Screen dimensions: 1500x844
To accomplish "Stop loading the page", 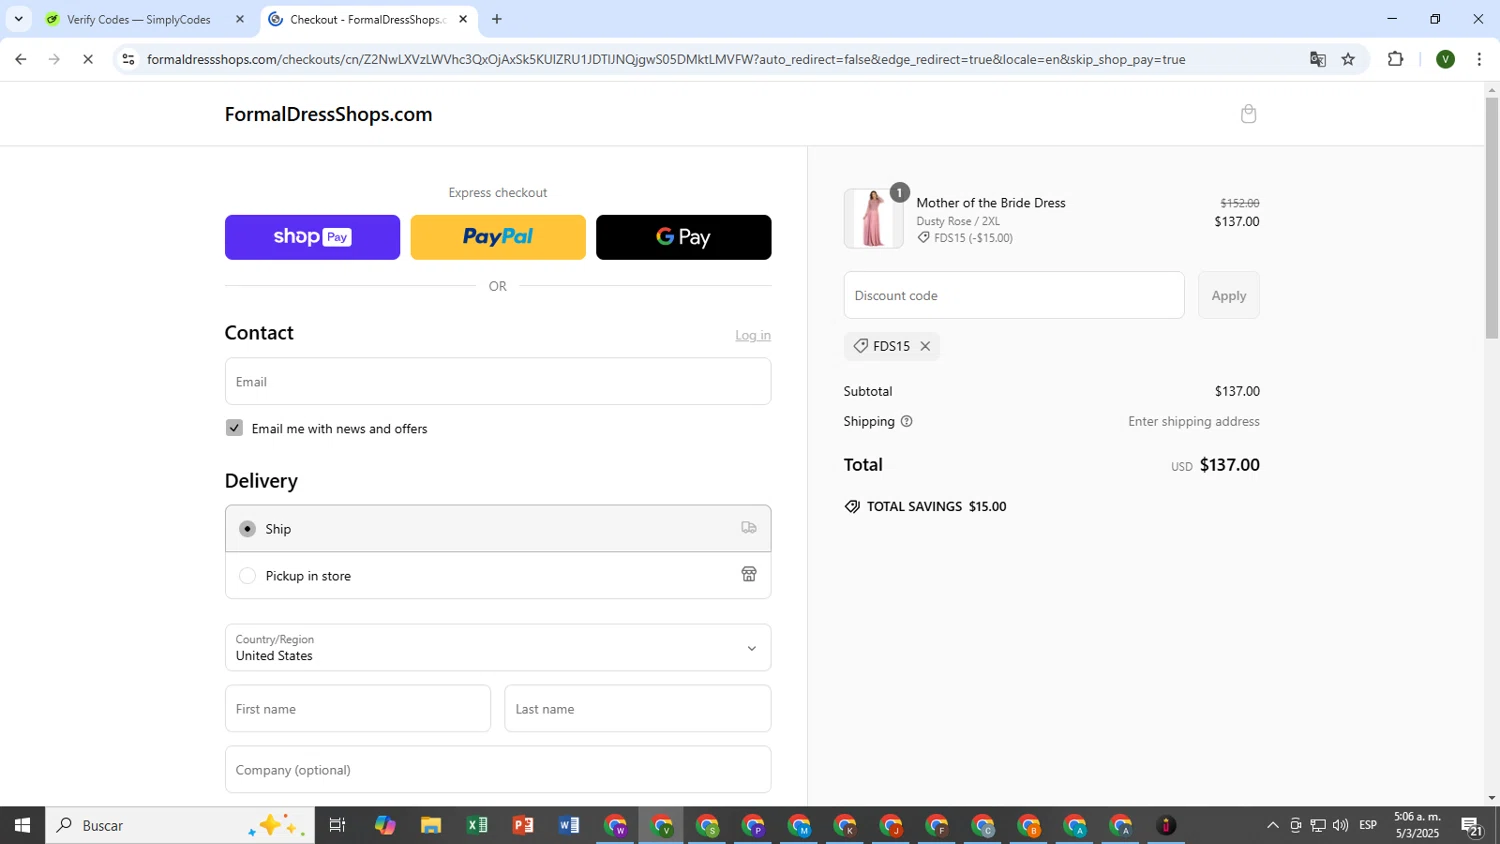I will [88, 59].
